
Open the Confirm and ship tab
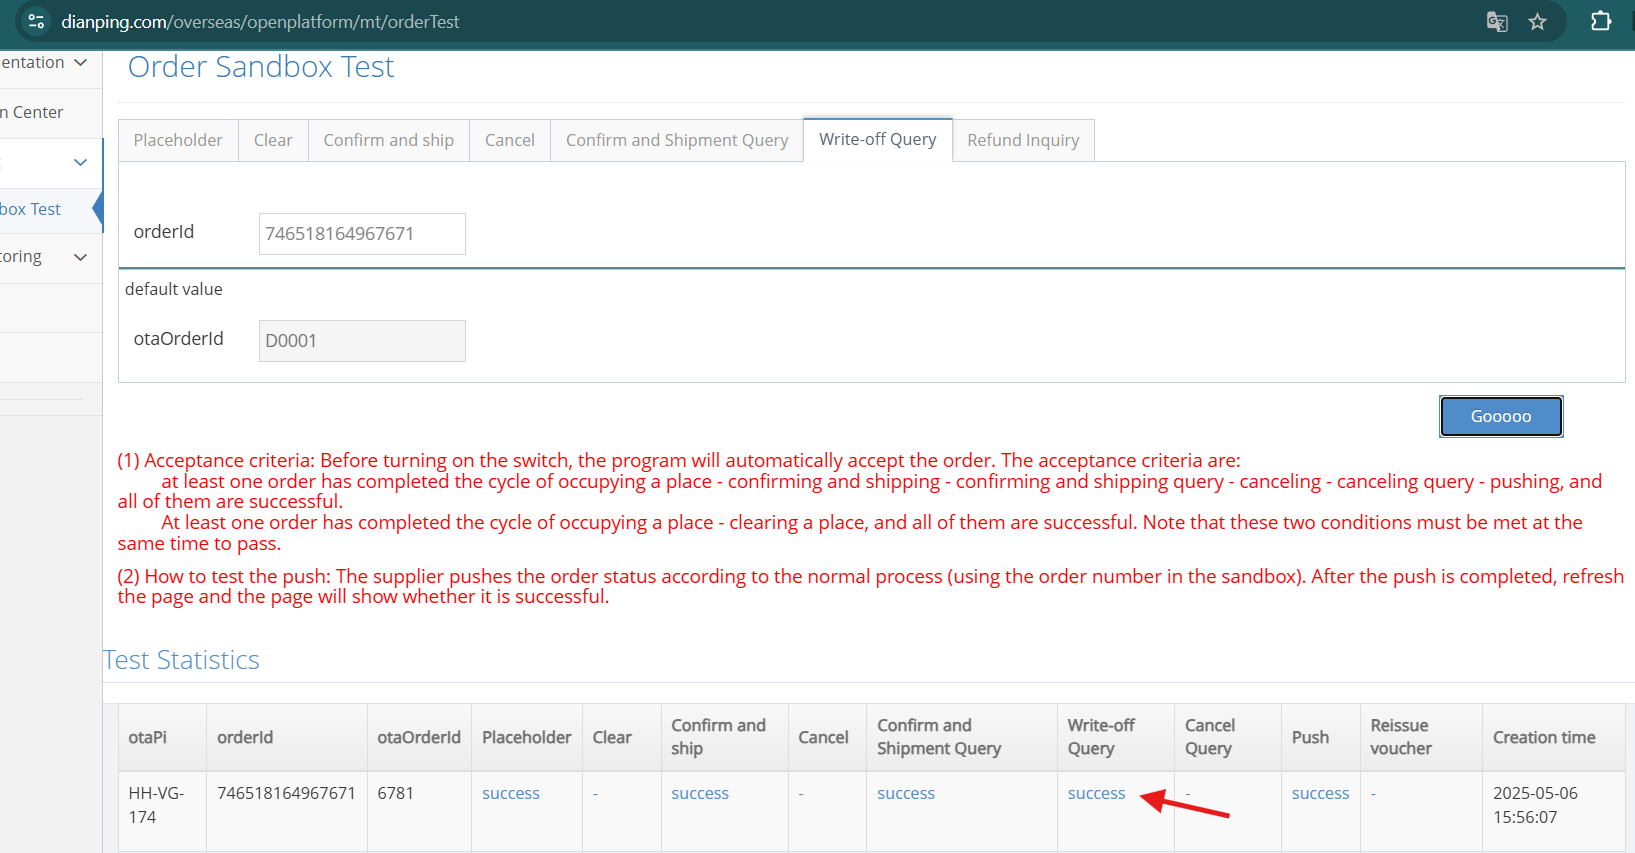pyautogui.click(x=388, y=140)
